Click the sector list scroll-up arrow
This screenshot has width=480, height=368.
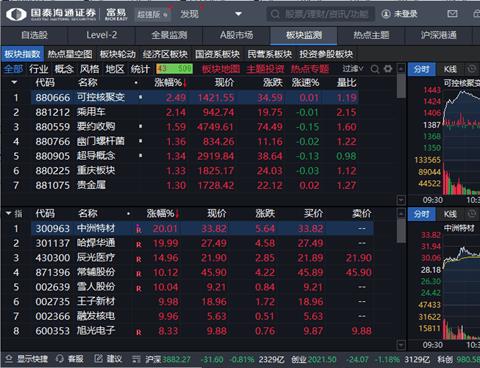point(401,69)
